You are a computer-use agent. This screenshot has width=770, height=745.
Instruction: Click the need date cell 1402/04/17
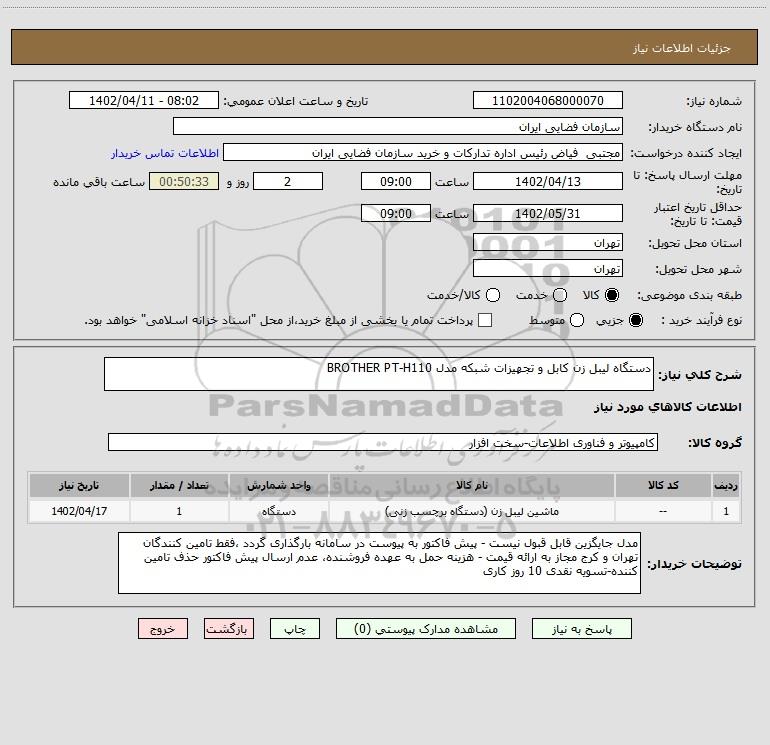pyautogui.click(x=79, y=511)
